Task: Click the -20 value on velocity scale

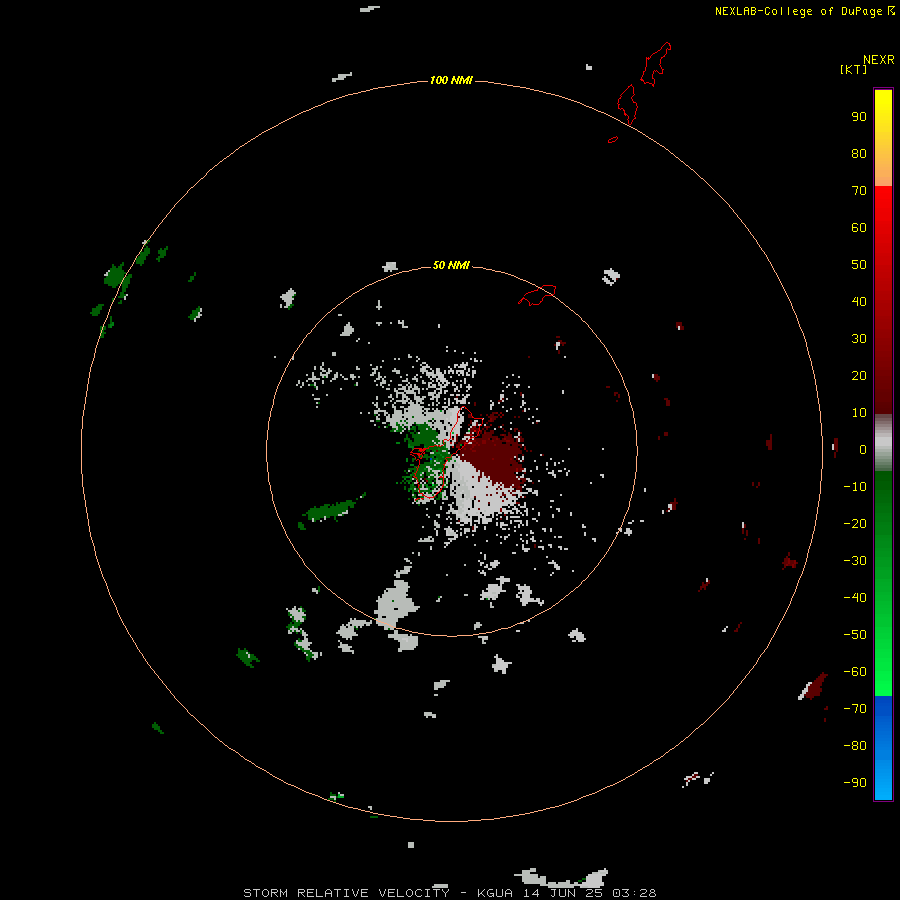Action: 855,523
